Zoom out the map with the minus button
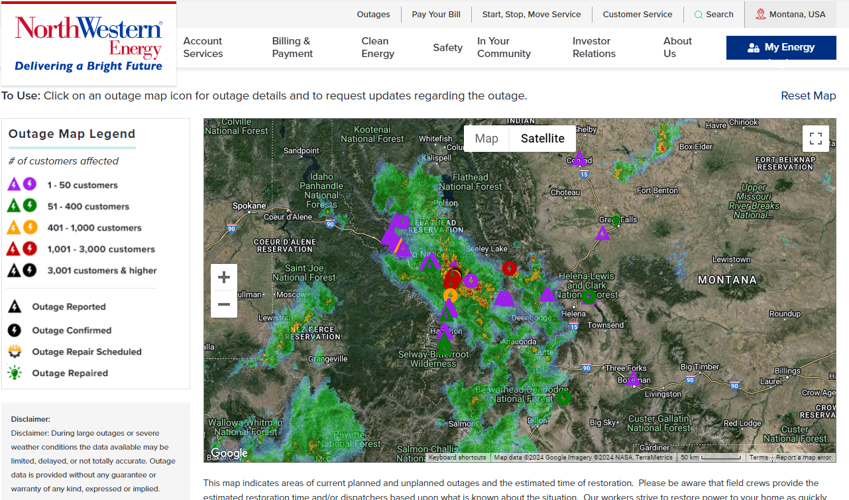The width and height of the screenshot is (849, 500). 224,304
